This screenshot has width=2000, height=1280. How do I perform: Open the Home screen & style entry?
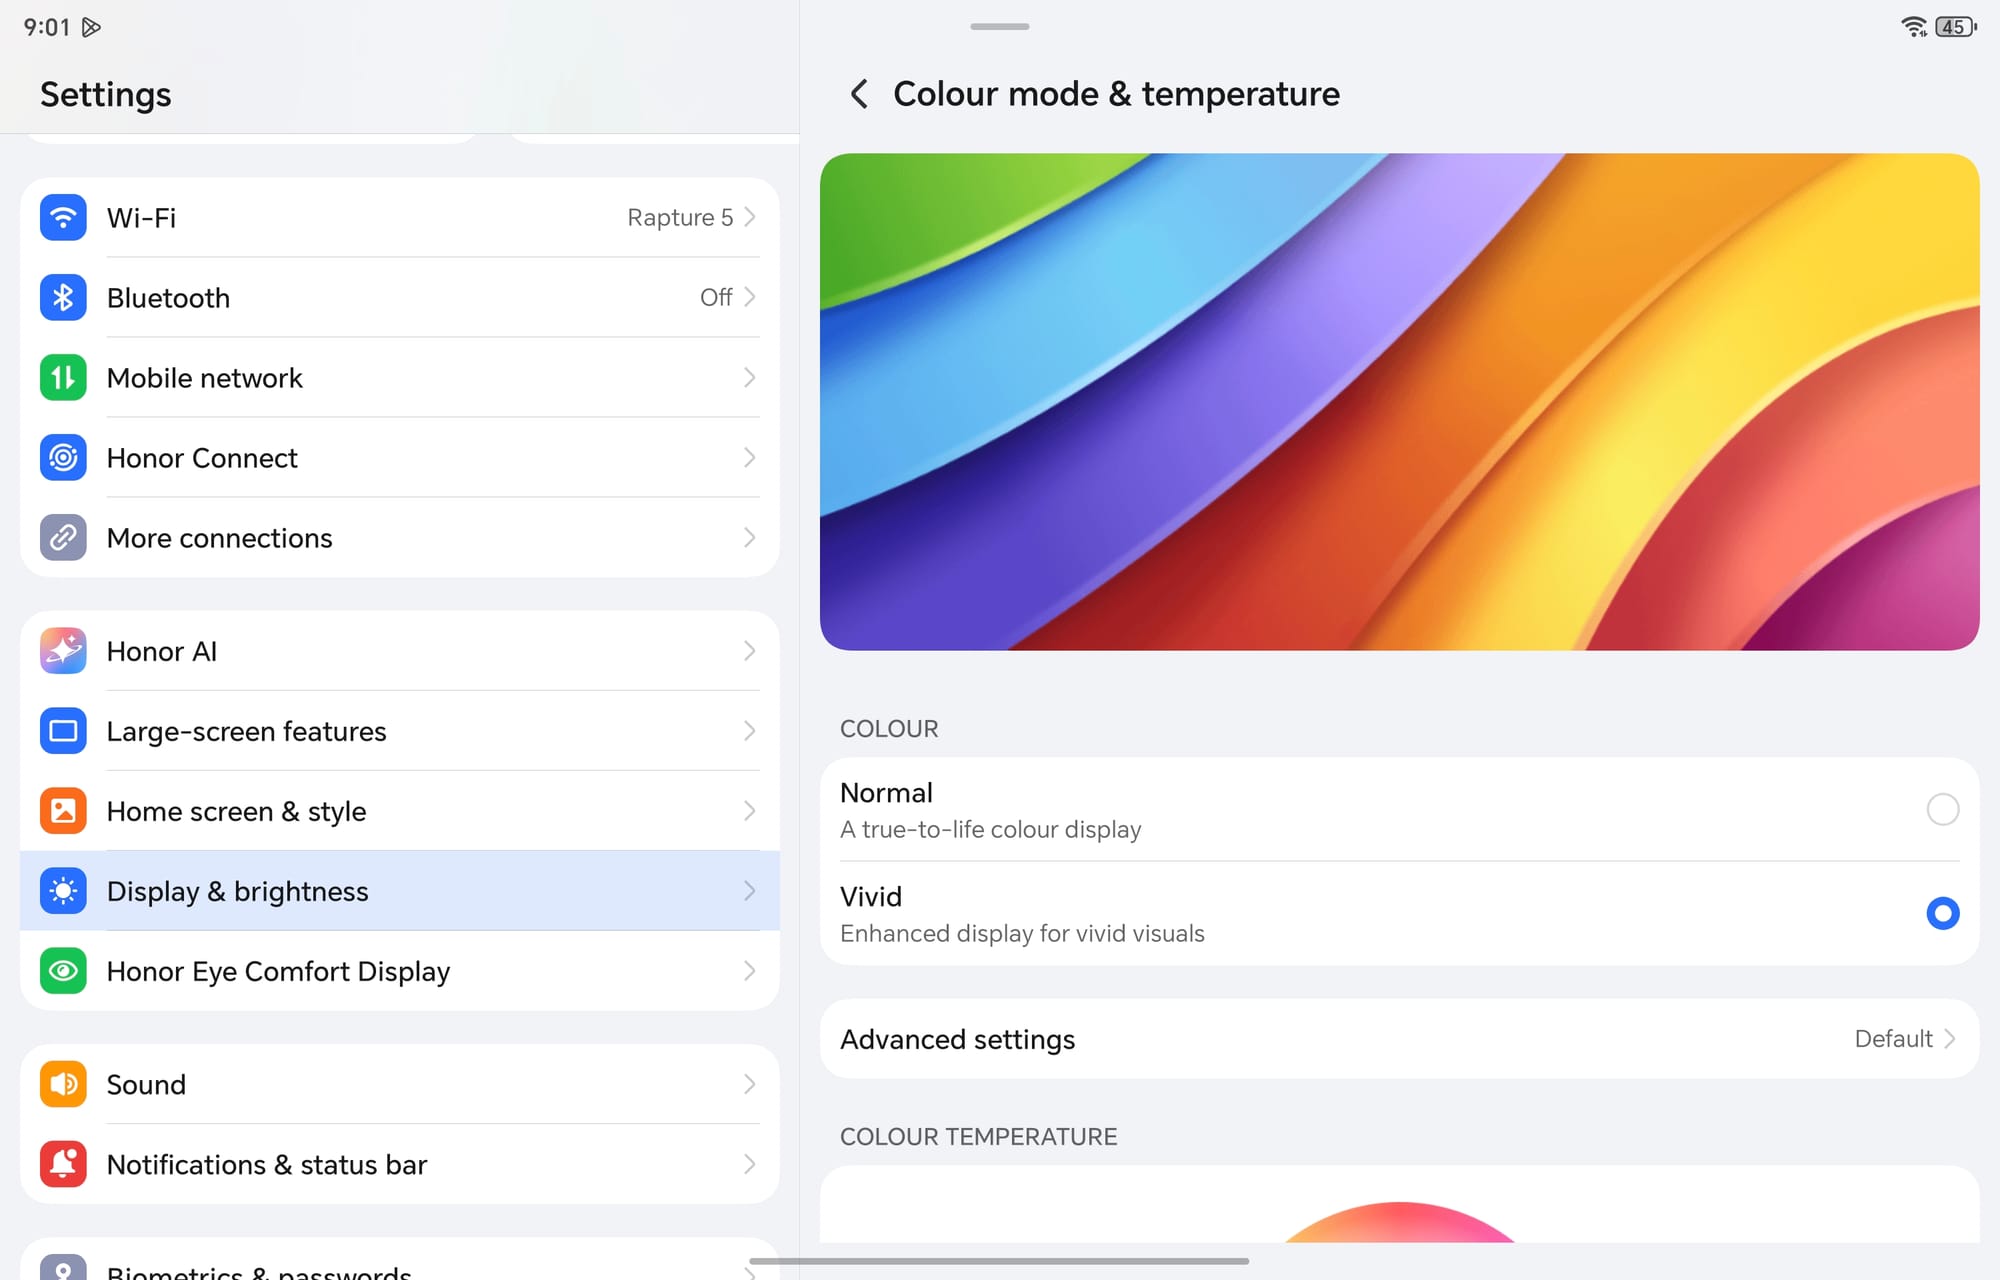coord(400,811)
